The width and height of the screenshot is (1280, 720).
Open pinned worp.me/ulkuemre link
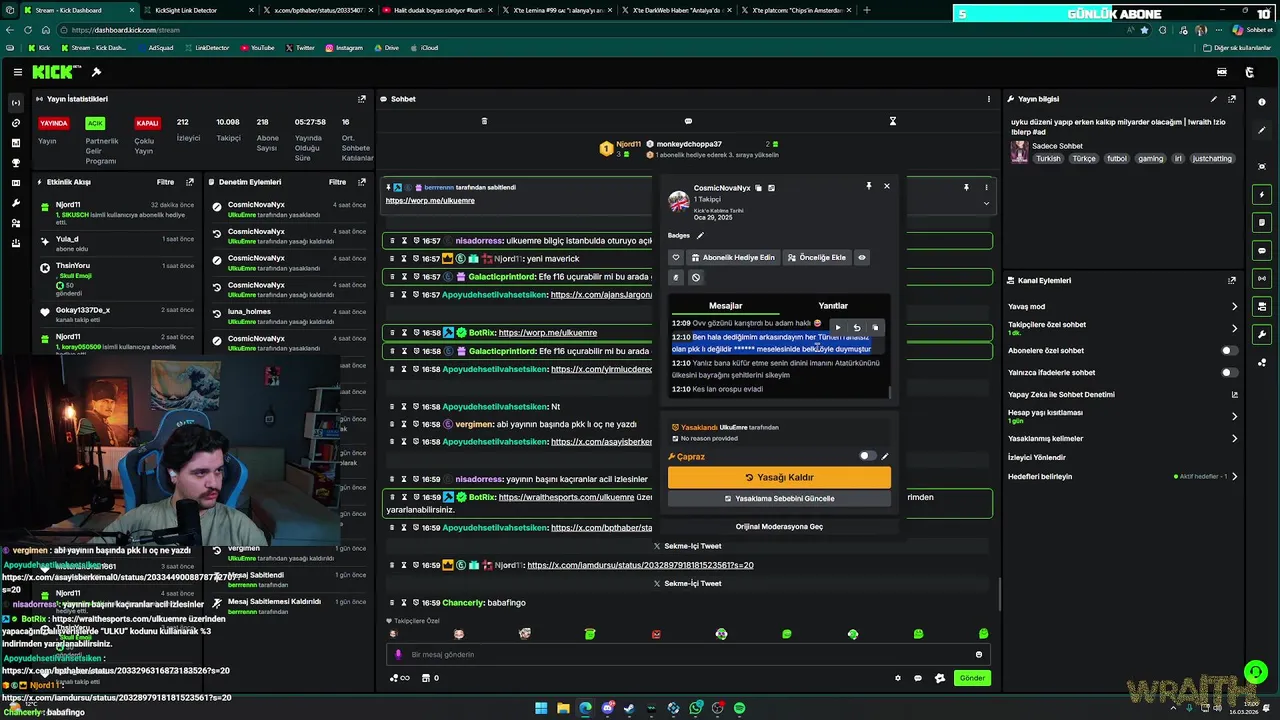coord(430,201)
